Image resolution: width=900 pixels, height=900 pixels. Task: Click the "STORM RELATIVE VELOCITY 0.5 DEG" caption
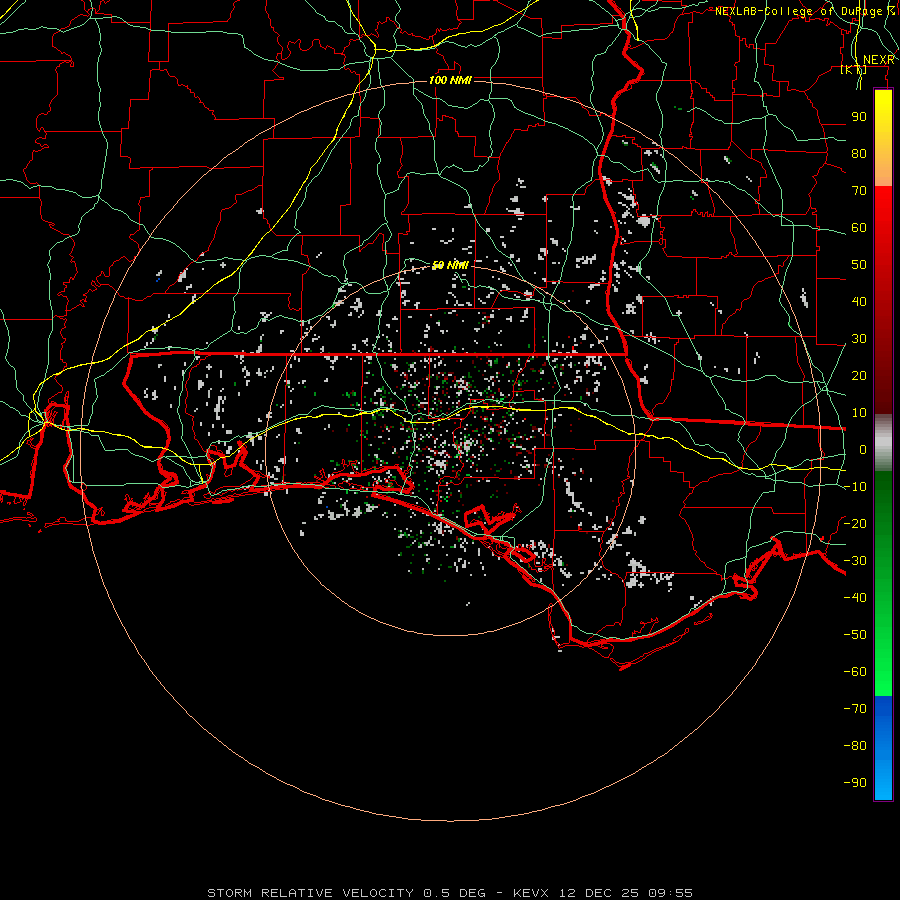tap(346, 893)
